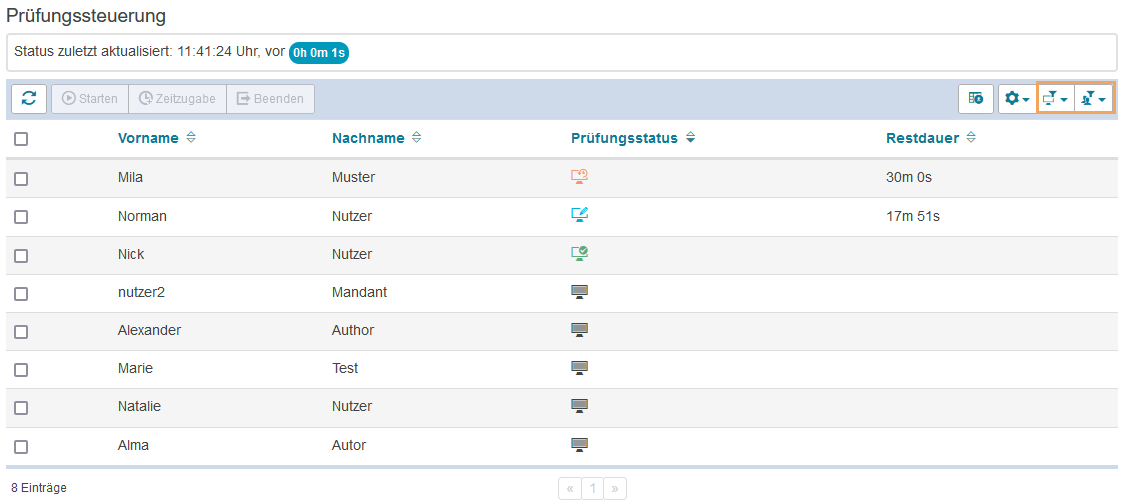The height and width of the screenshot is (504, 1129).
Task: Click the first name Alma
Action: click(133, 446)
